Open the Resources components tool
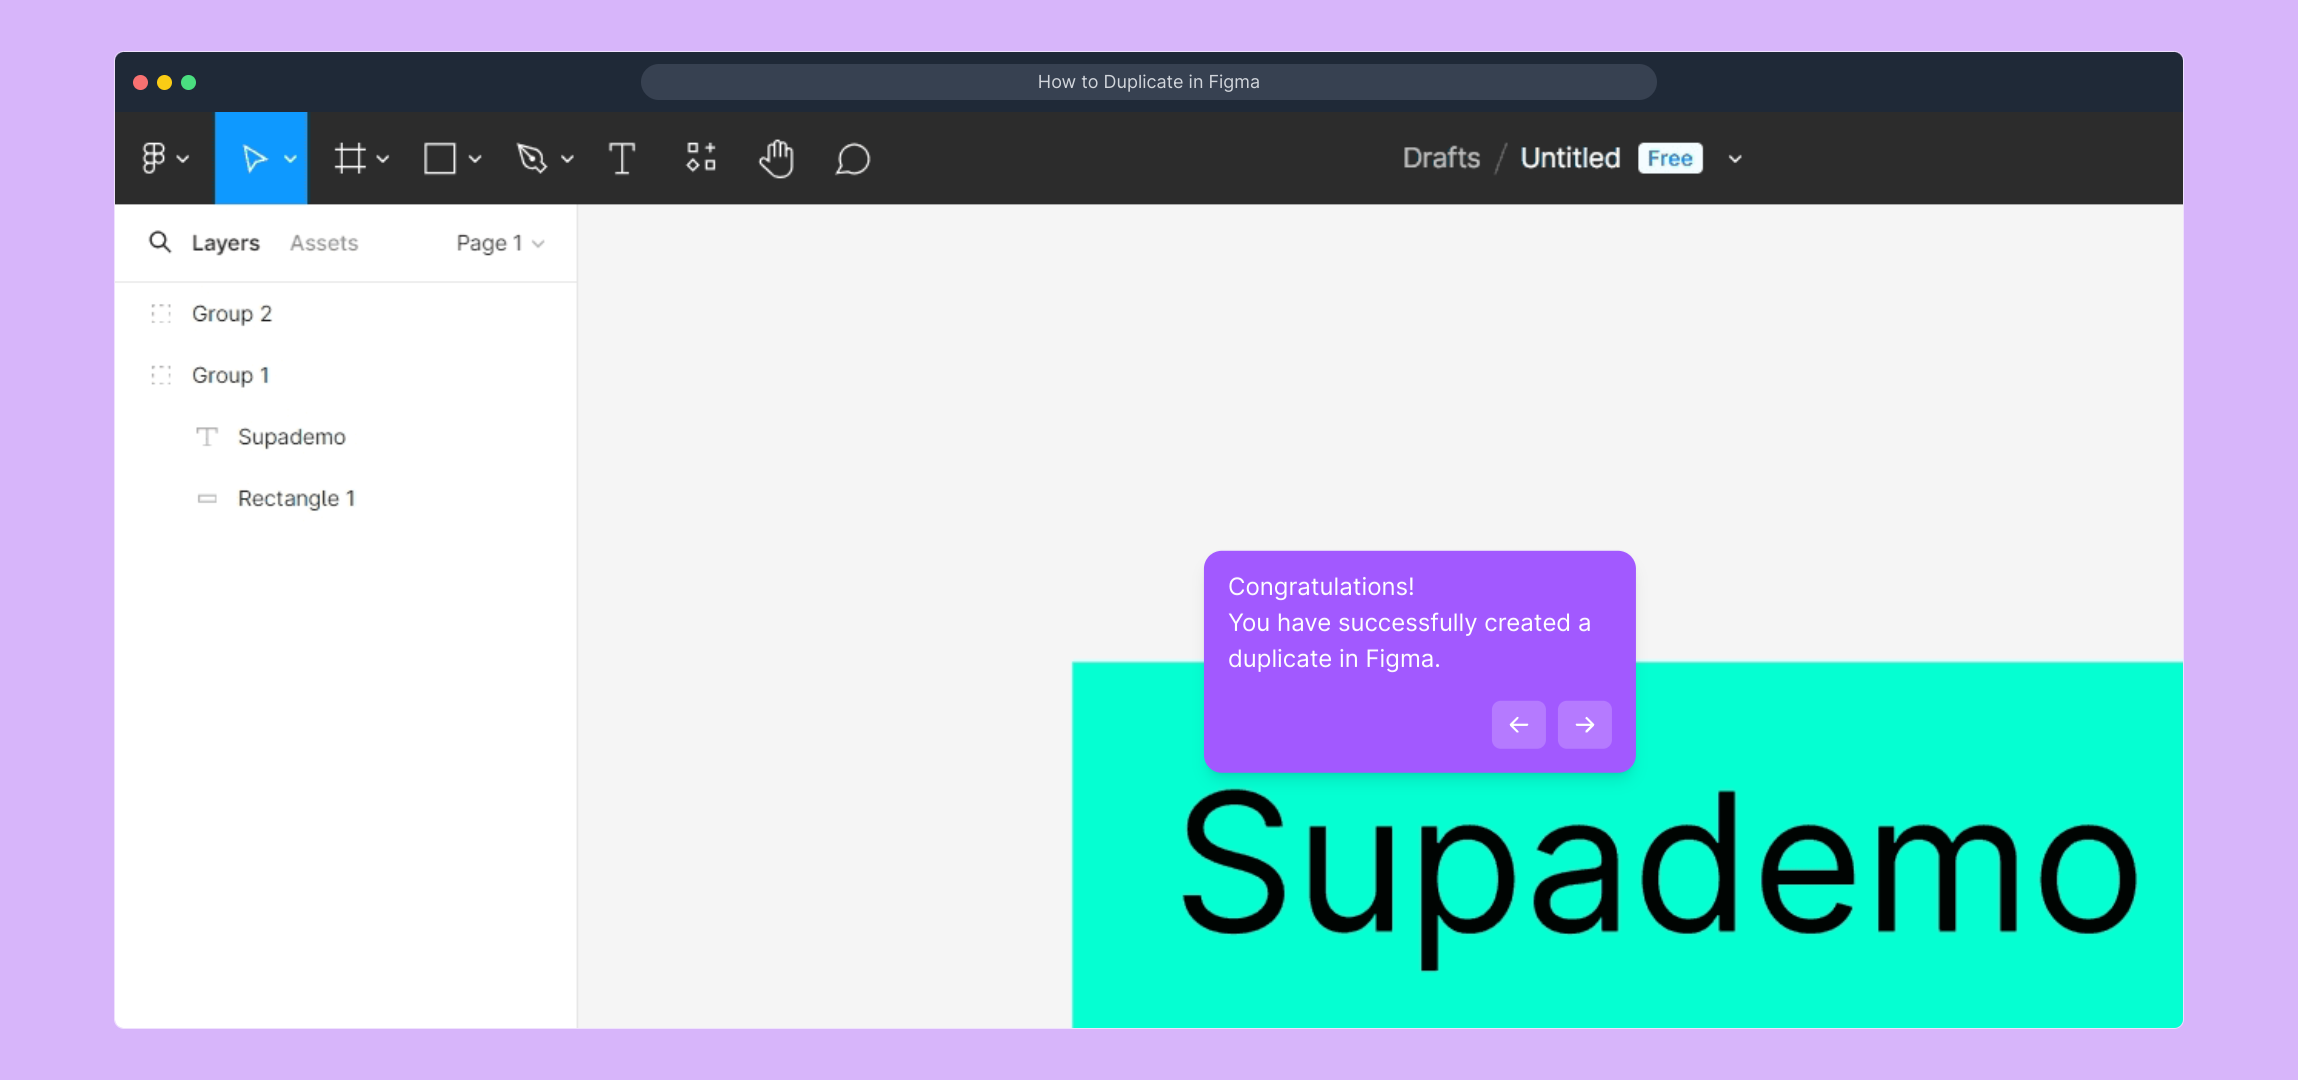The width and height of the screenshot is (2298, 1080). pos(701,158)
